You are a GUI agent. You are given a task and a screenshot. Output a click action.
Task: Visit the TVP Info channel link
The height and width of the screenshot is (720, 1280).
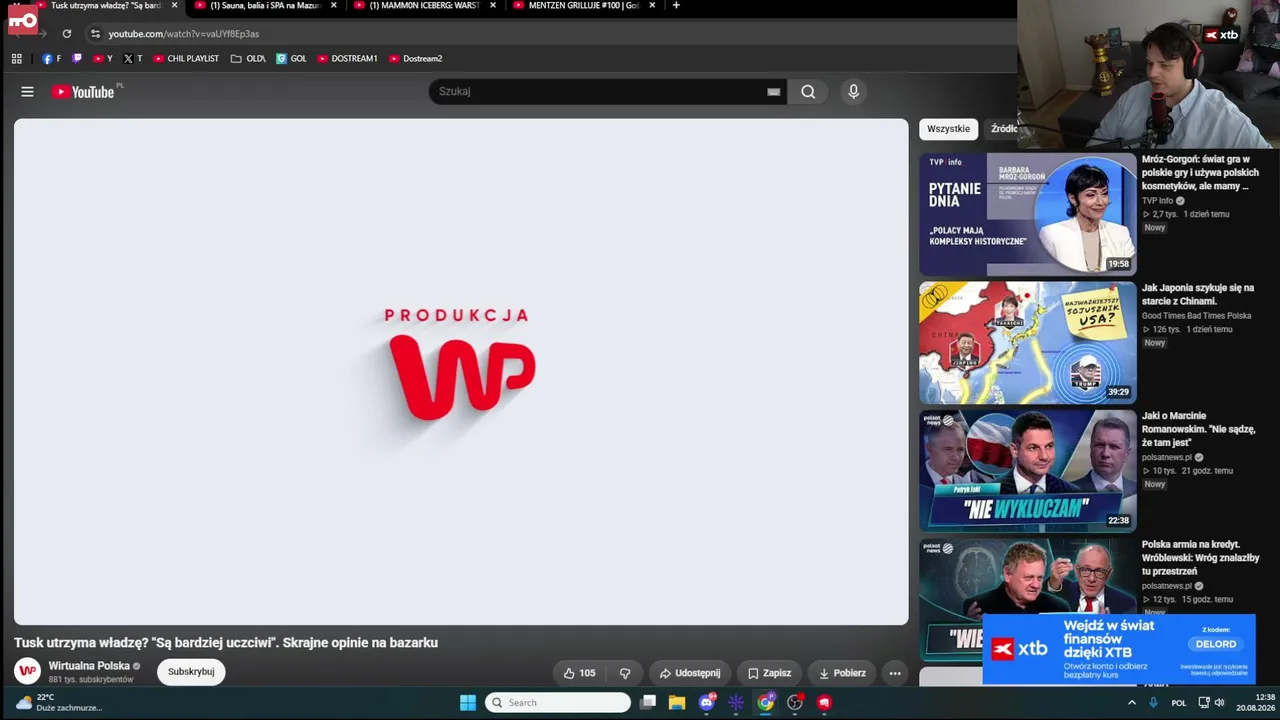[x=1158, y=201]
